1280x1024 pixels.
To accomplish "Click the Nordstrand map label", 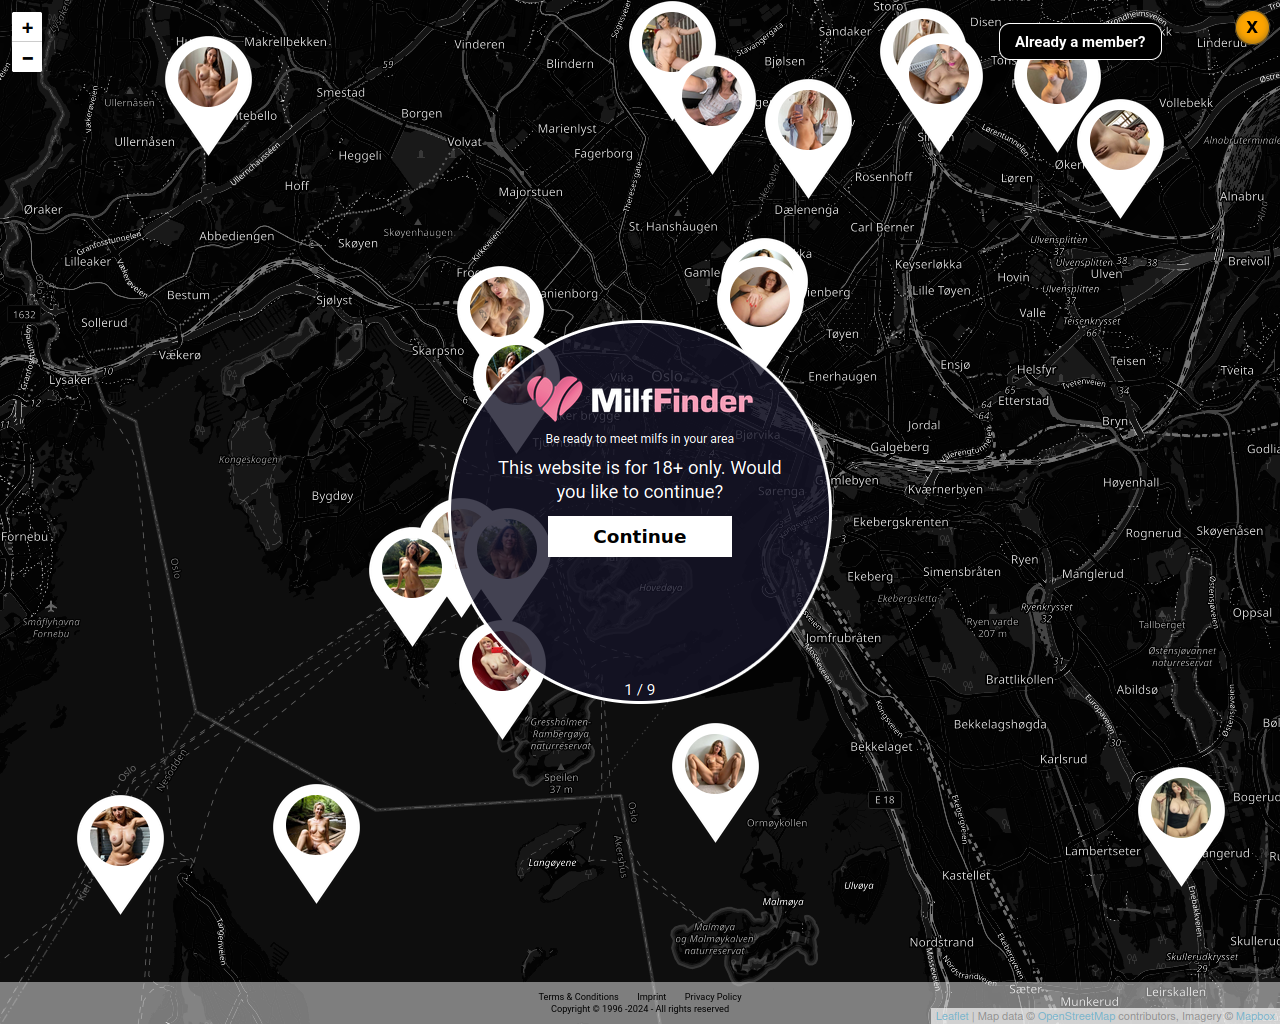I will coord(942,942).
